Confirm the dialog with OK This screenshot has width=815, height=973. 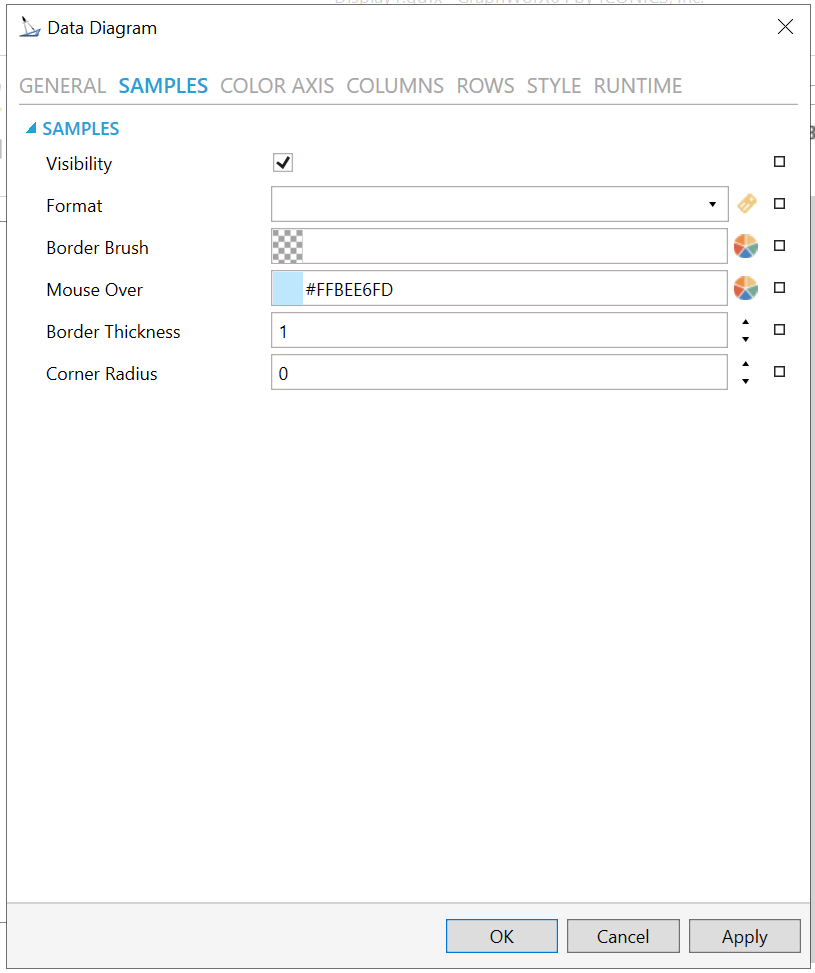(x=501, y=936)
